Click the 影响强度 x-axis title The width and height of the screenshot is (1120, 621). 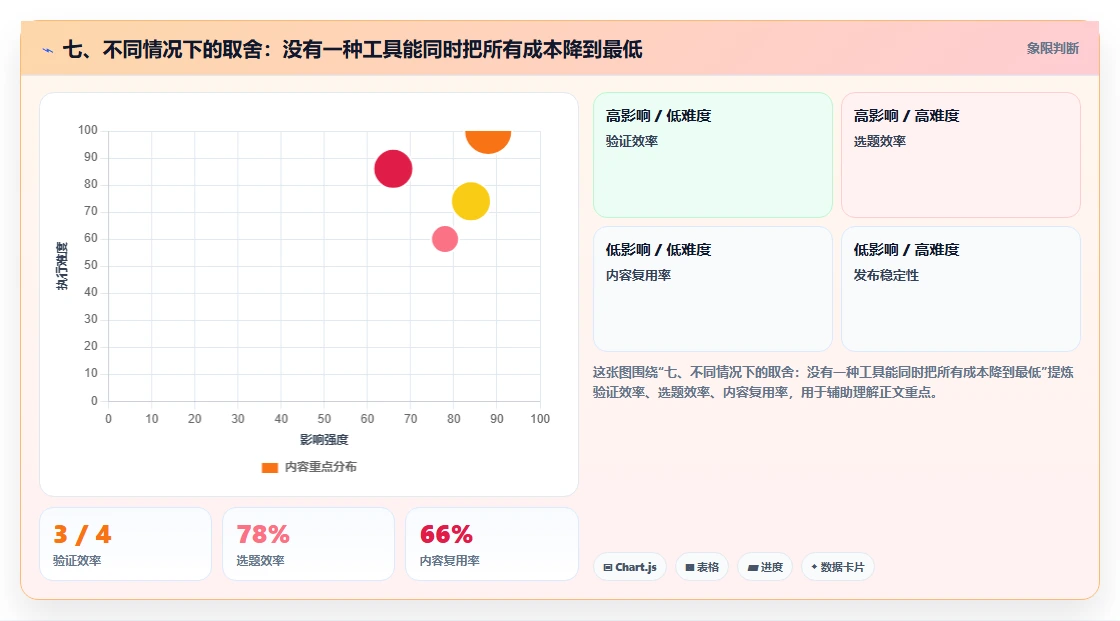[324, 439]
